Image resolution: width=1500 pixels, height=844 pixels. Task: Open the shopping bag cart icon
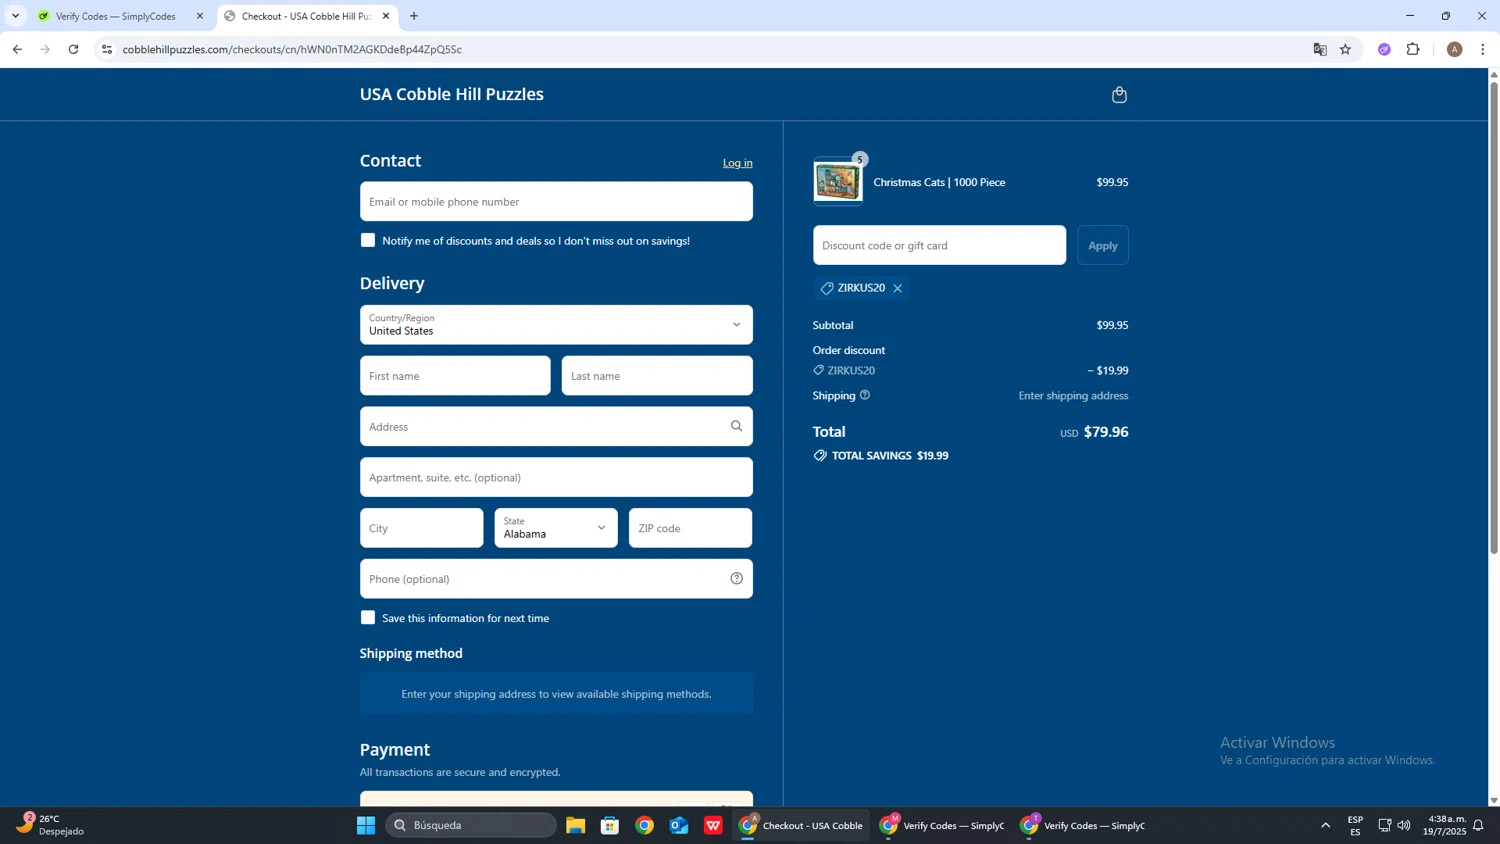click(x=1119, y=95)
